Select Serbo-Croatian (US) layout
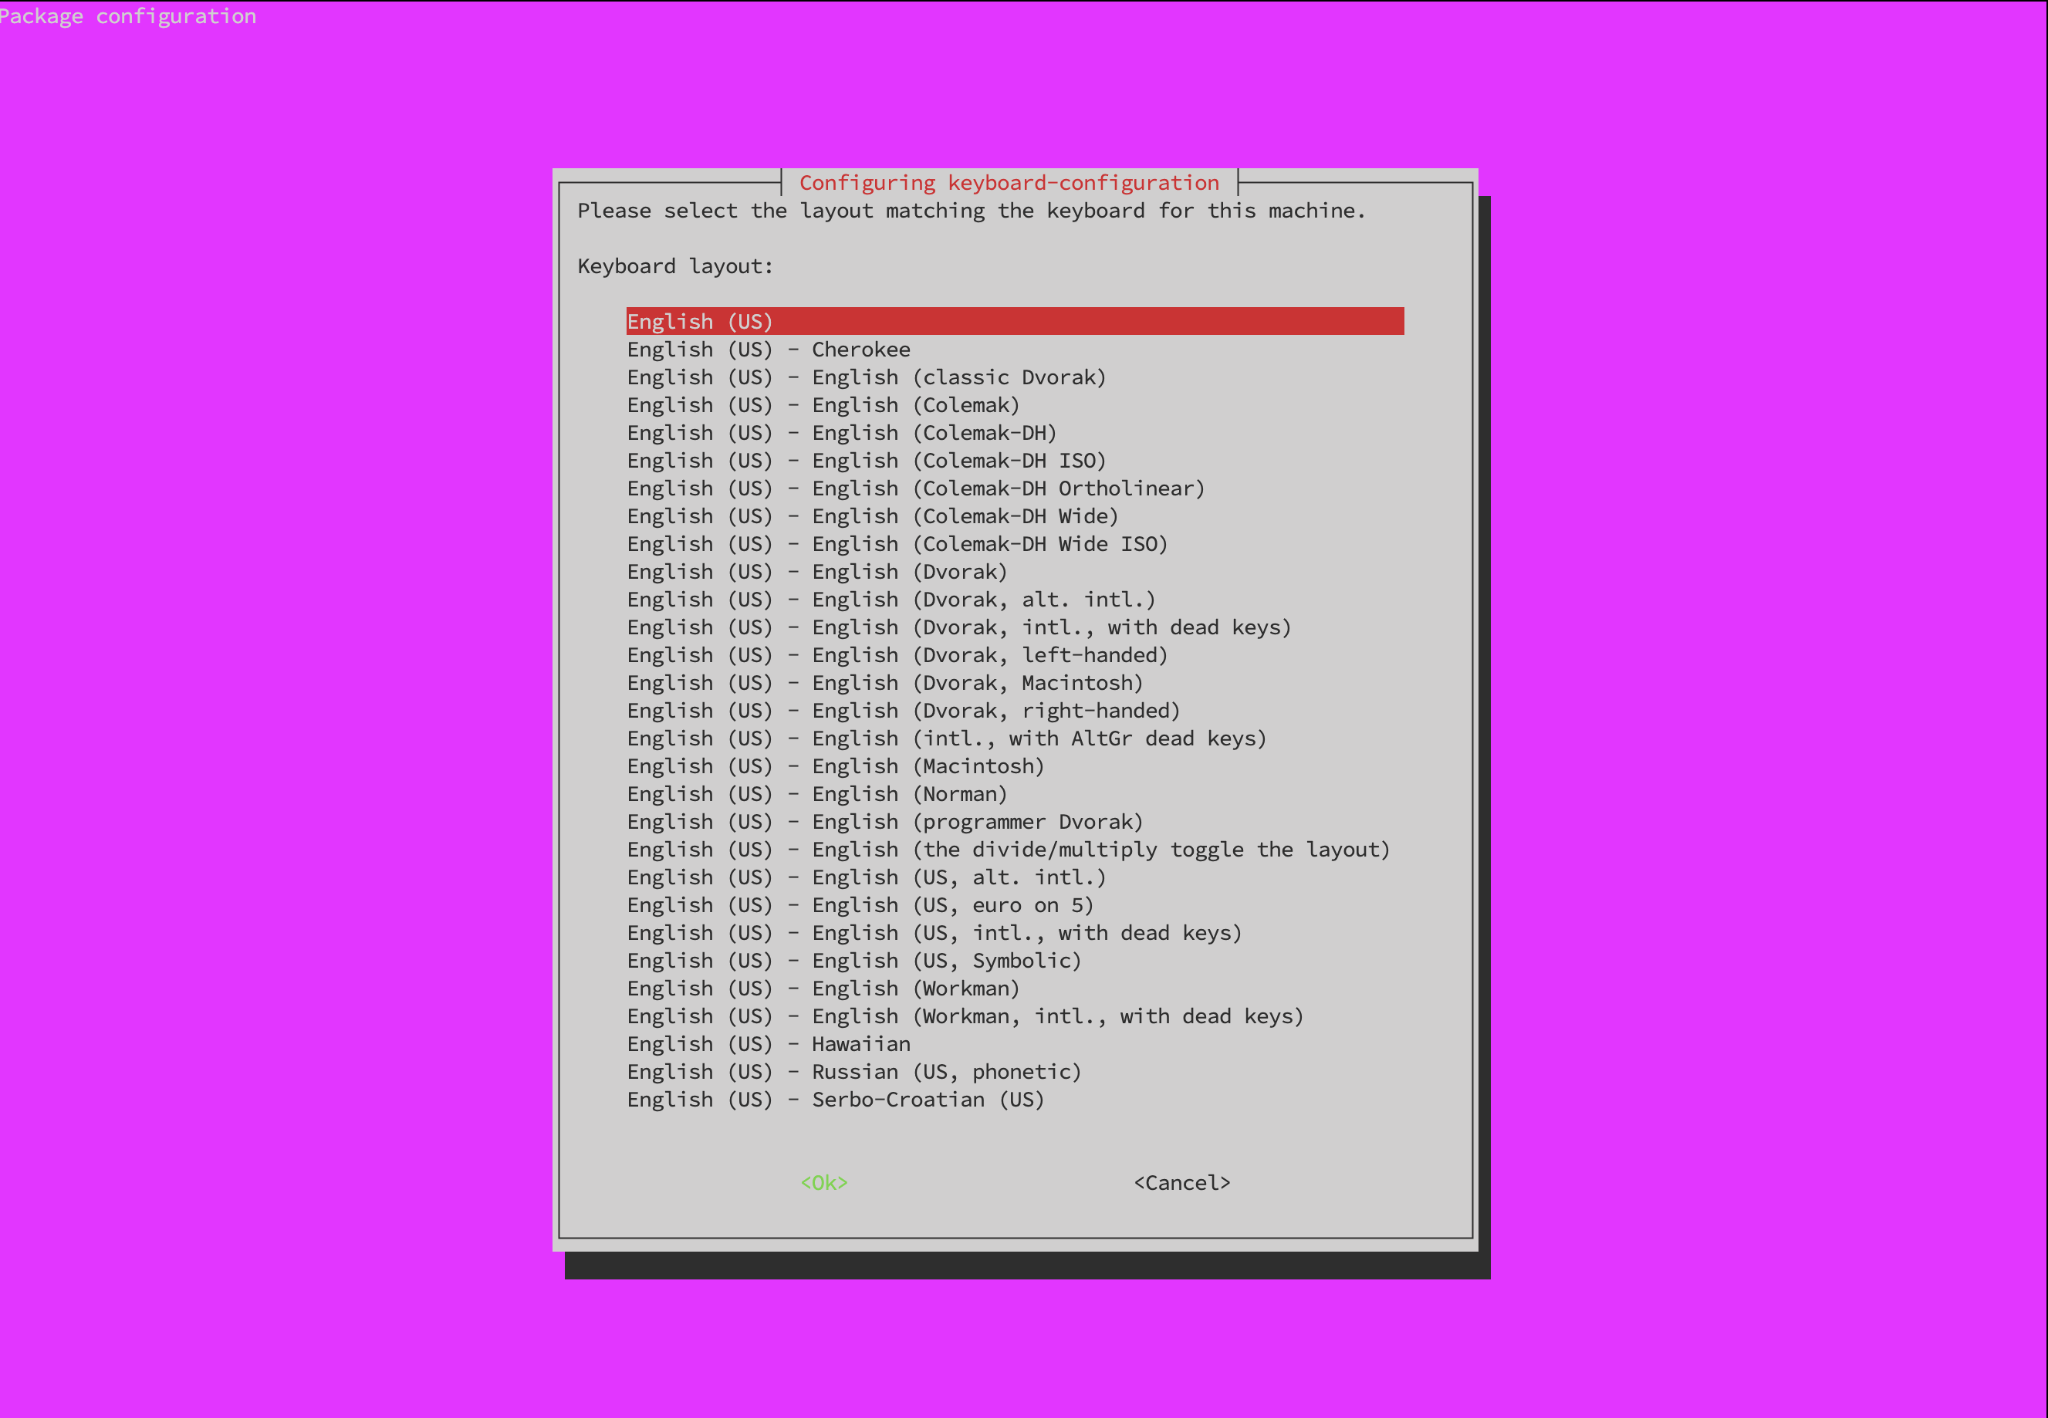 click(x=835, y=1100)
